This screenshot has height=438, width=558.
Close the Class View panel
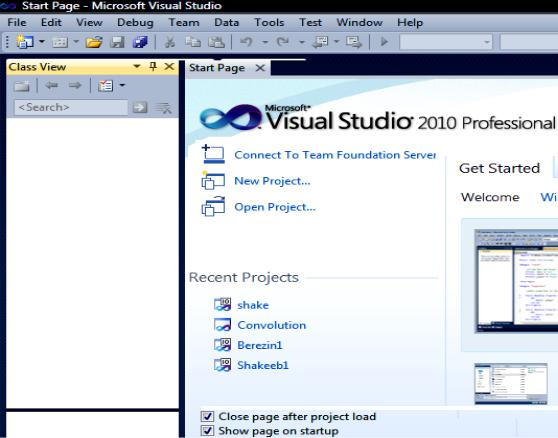(x=169, y=67)
